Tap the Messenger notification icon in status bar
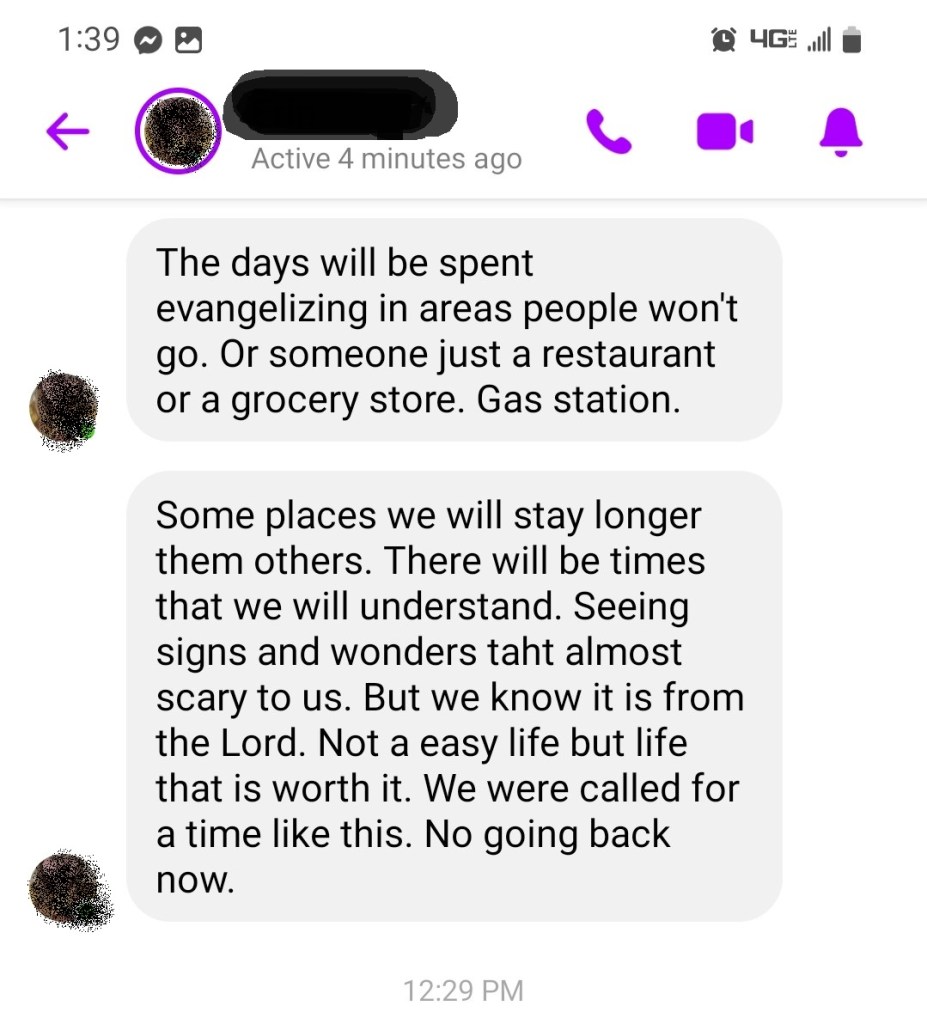This screenshot has width=927, height=1024. [148, 40]
